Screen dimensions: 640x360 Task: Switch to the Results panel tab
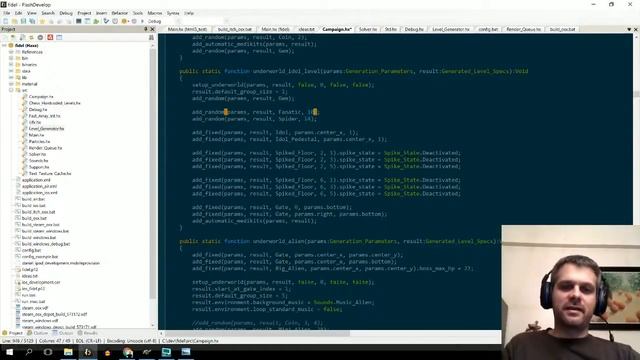[x=87, y=333]
